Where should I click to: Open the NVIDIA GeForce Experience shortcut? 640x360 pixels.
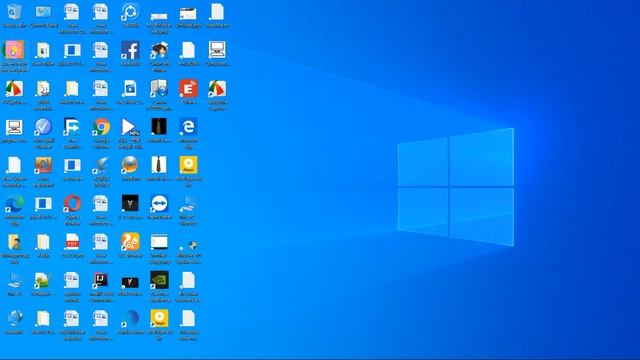point(159,280)
